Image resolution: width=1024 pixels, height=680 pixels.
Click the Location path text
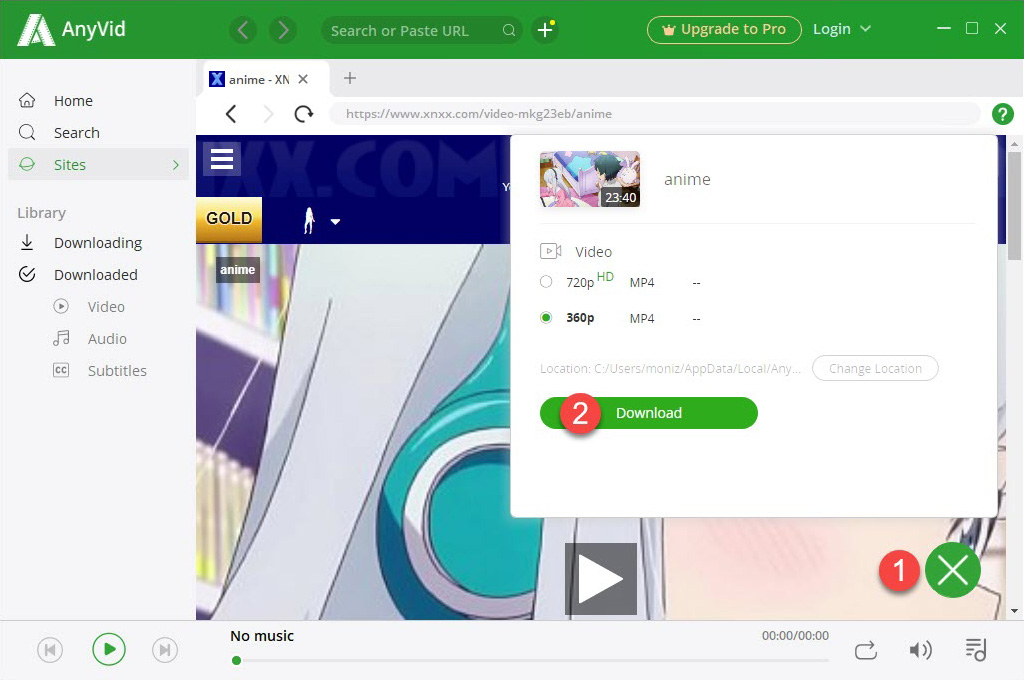[x=670, y=368]
